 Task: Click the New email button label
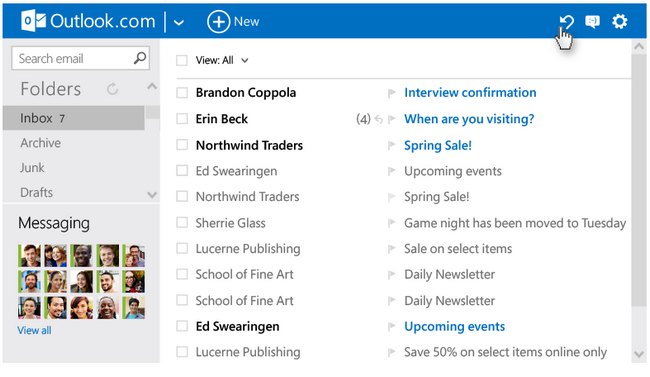pyautogui.click(x=246, y=22)
